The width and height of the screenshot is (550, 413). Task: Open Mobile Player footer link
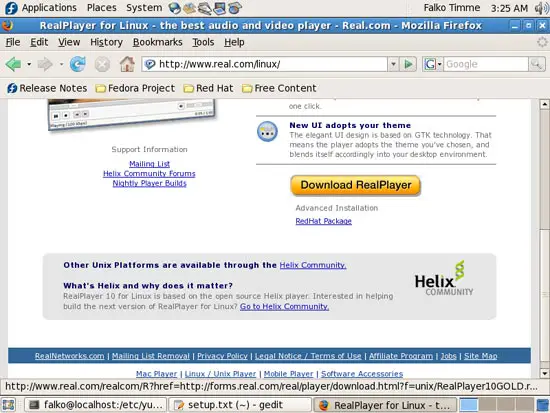(x=288, y=374)
